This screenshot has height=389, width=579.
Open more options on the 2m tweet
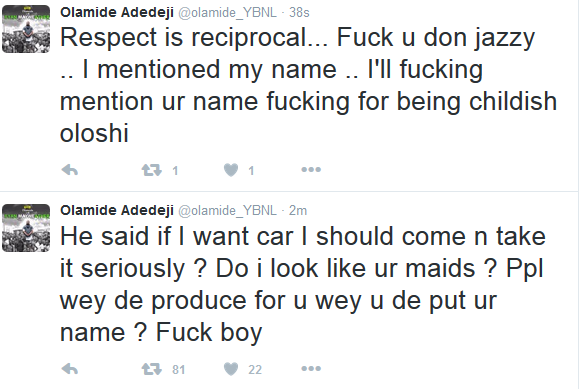tap(311, 369)
